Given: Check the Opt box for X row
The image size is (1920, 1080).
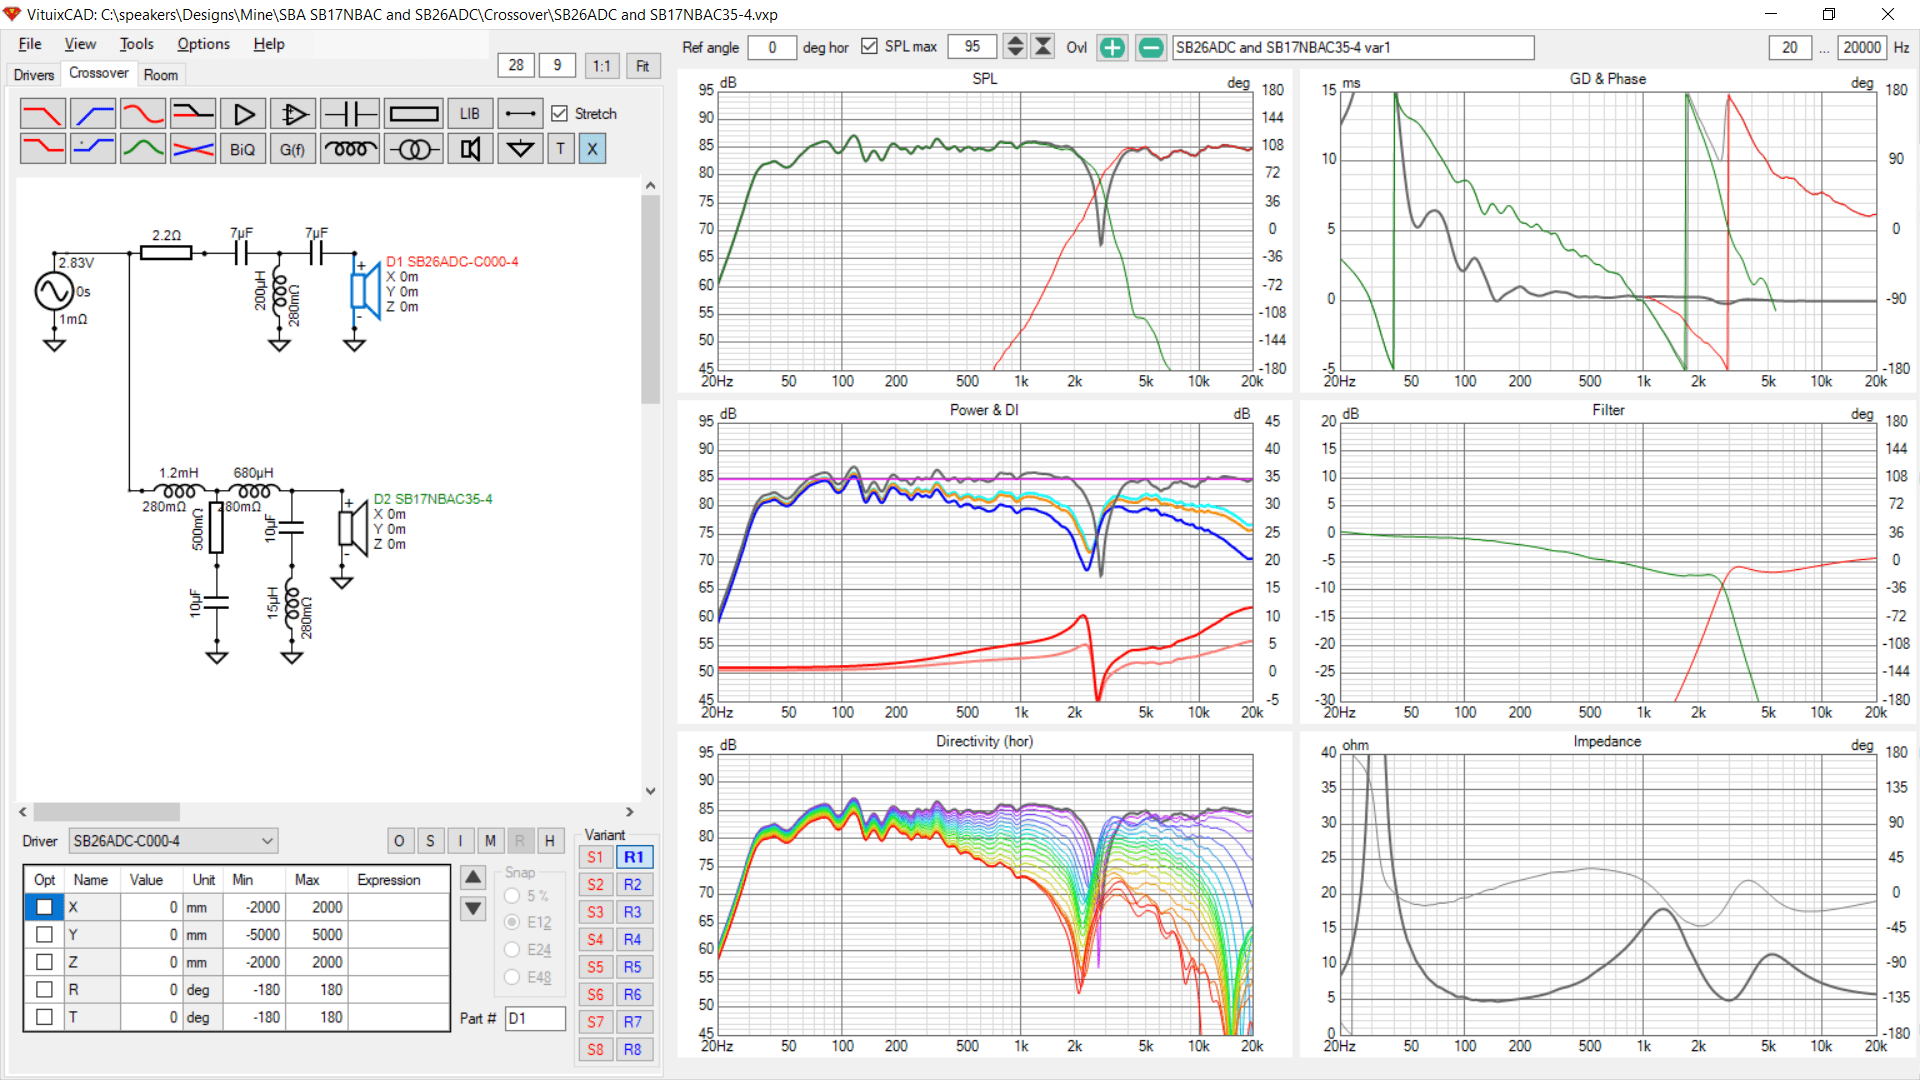Looking at the screenshot, I should click(x=44, y=907).
